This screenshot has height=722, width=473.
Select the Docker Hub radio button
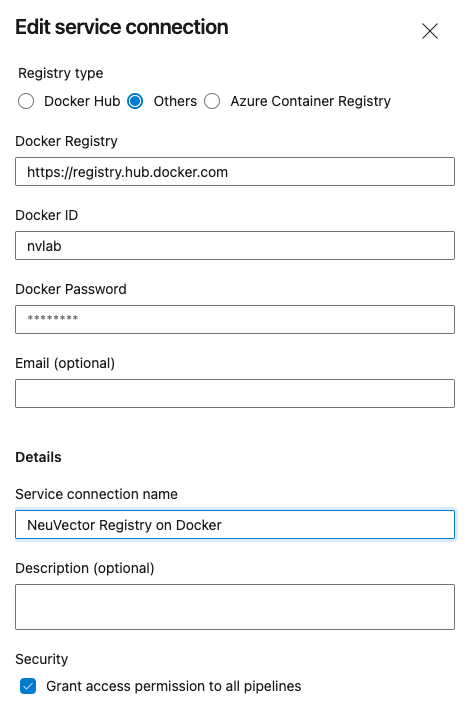pos(26,101)
